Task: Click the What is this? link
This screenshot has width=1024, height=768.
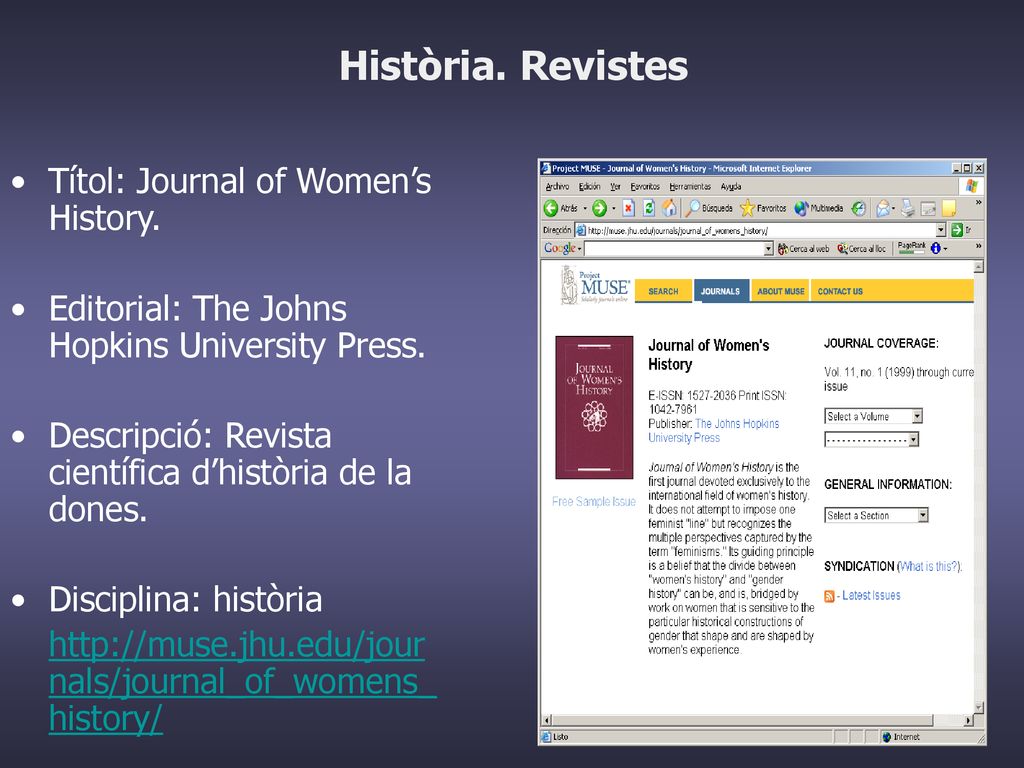Action: [x=929, y=566]
